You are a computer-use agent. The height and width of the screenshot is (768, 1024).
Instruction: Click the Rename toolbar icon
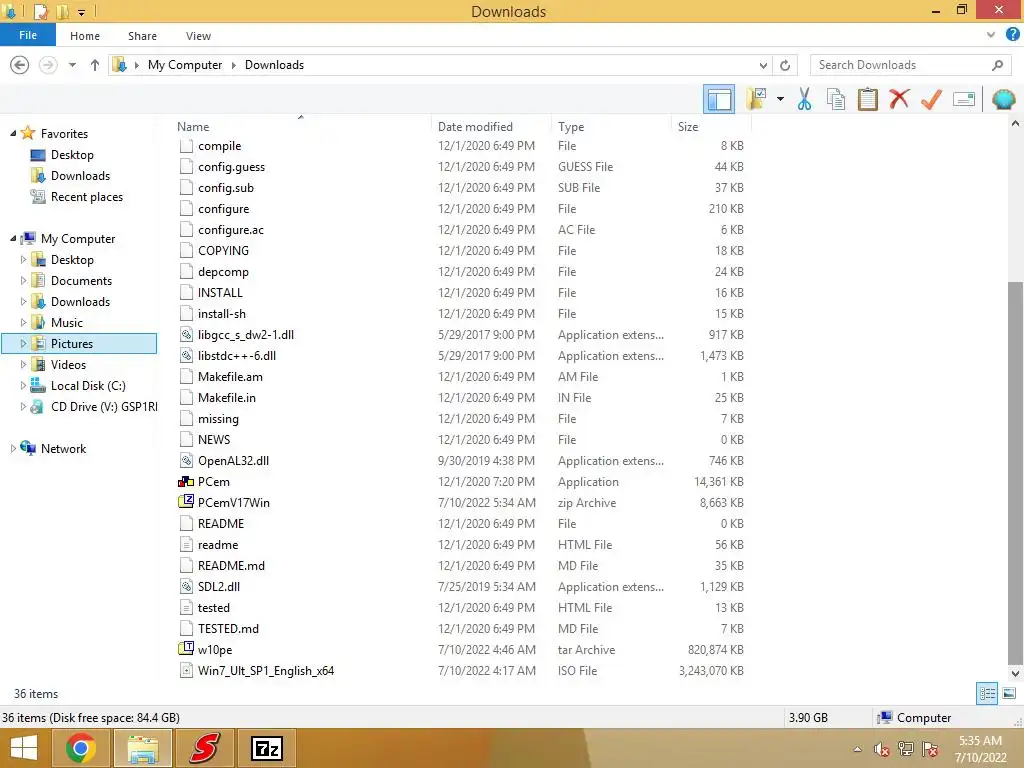point(964,99)
